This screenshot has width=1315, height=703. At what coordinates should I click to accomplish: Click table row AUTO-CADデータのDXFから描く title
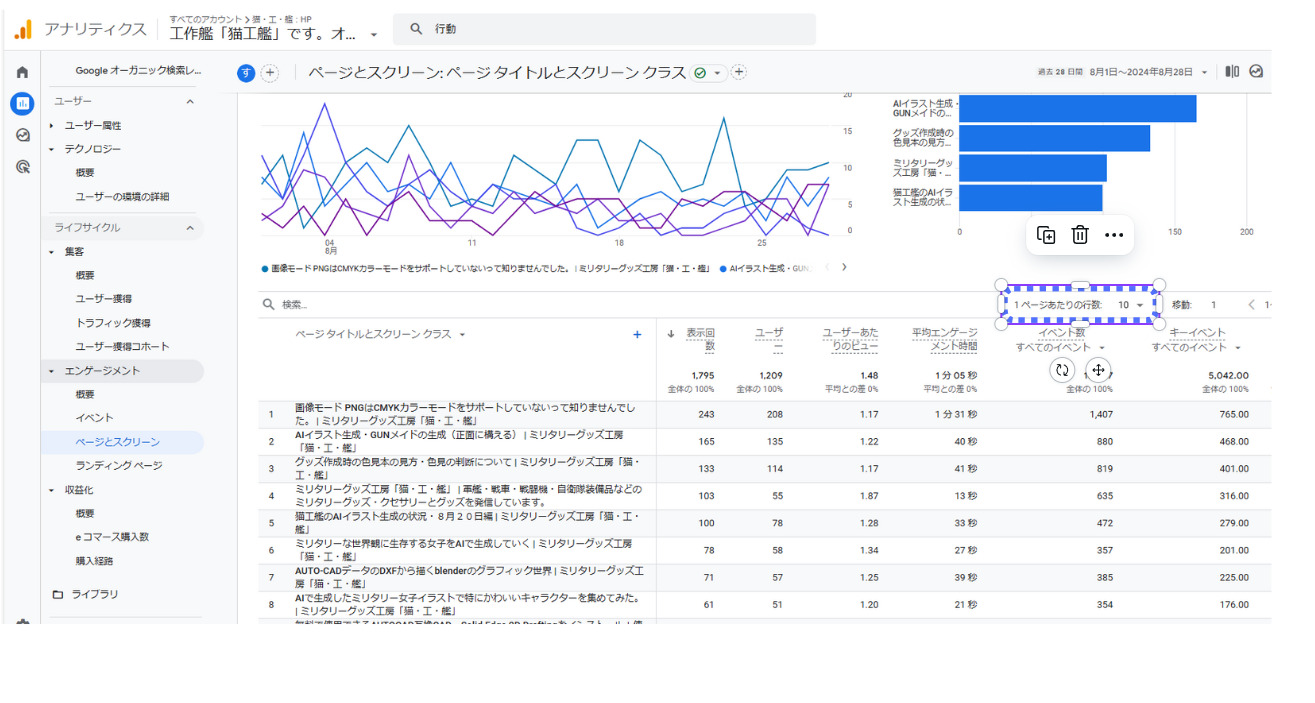tap(469, 577)
